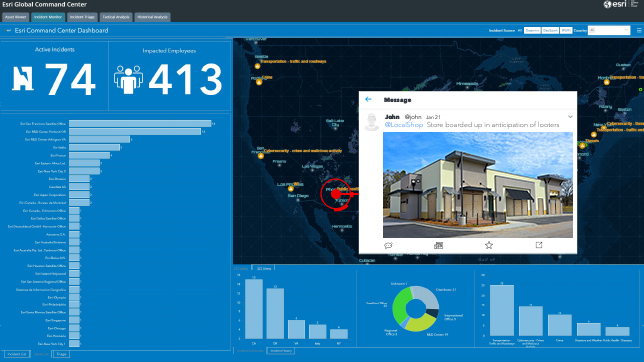
Task: Click the orange marker near Washington DC
Action: click(582, 145)
